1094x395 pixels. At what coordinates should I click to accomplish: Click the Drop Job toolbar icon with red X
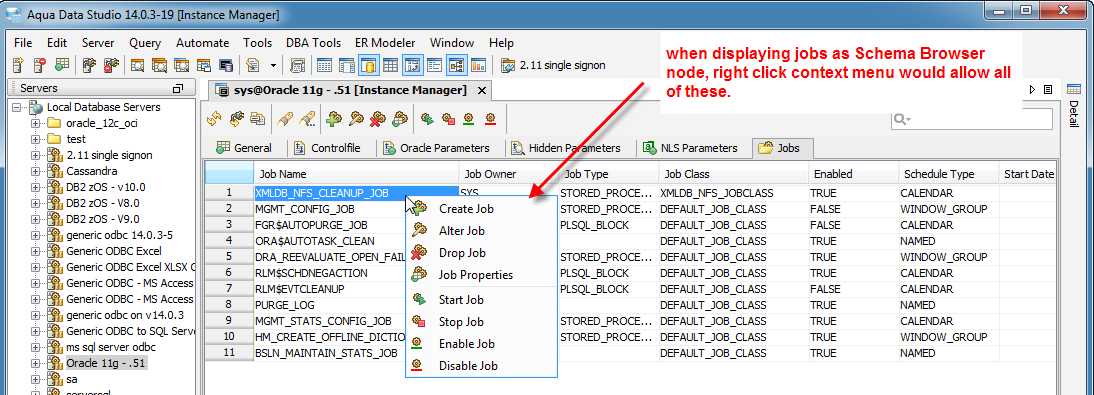pyautogui.click(x=377, y=119)
